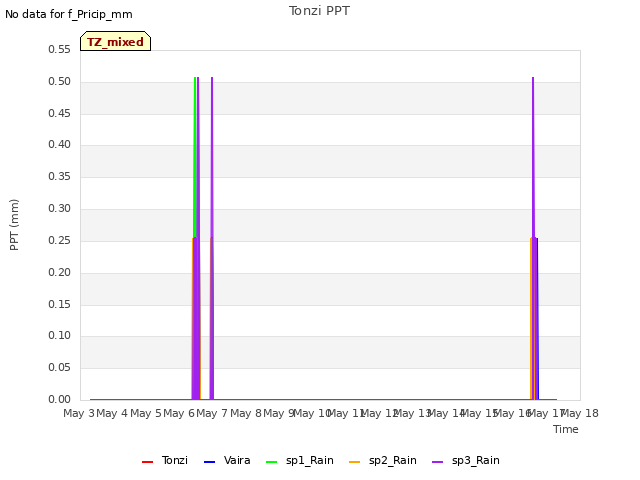Toggle the sp2_Rain series legend label
Image resolution: width=640 pixels, height=480 pixels.
(393, 460)
